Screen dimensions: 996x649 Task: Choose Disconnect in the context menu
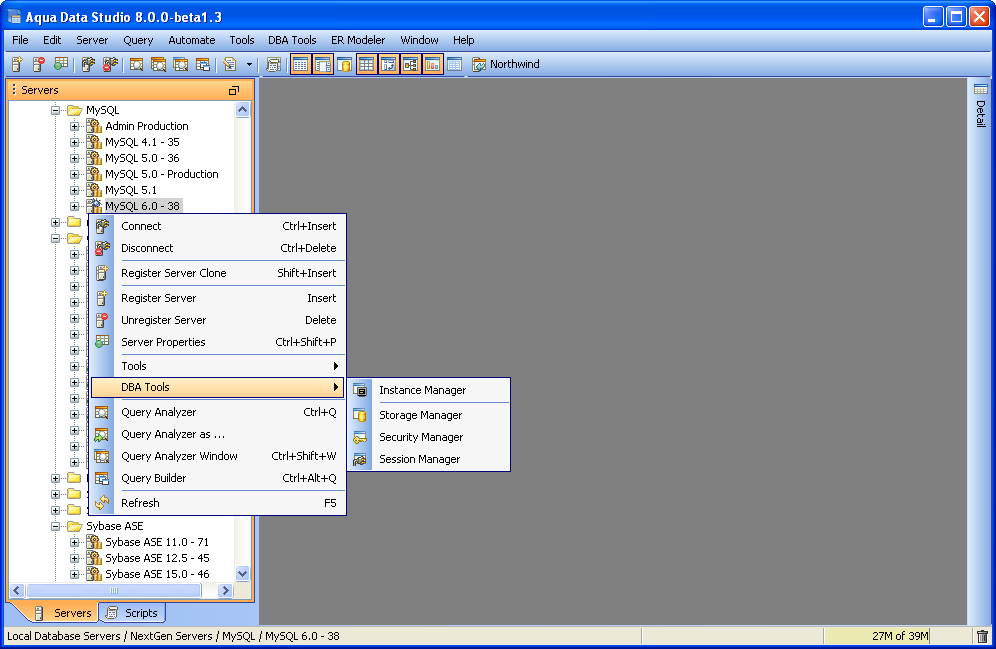[218, 248]
